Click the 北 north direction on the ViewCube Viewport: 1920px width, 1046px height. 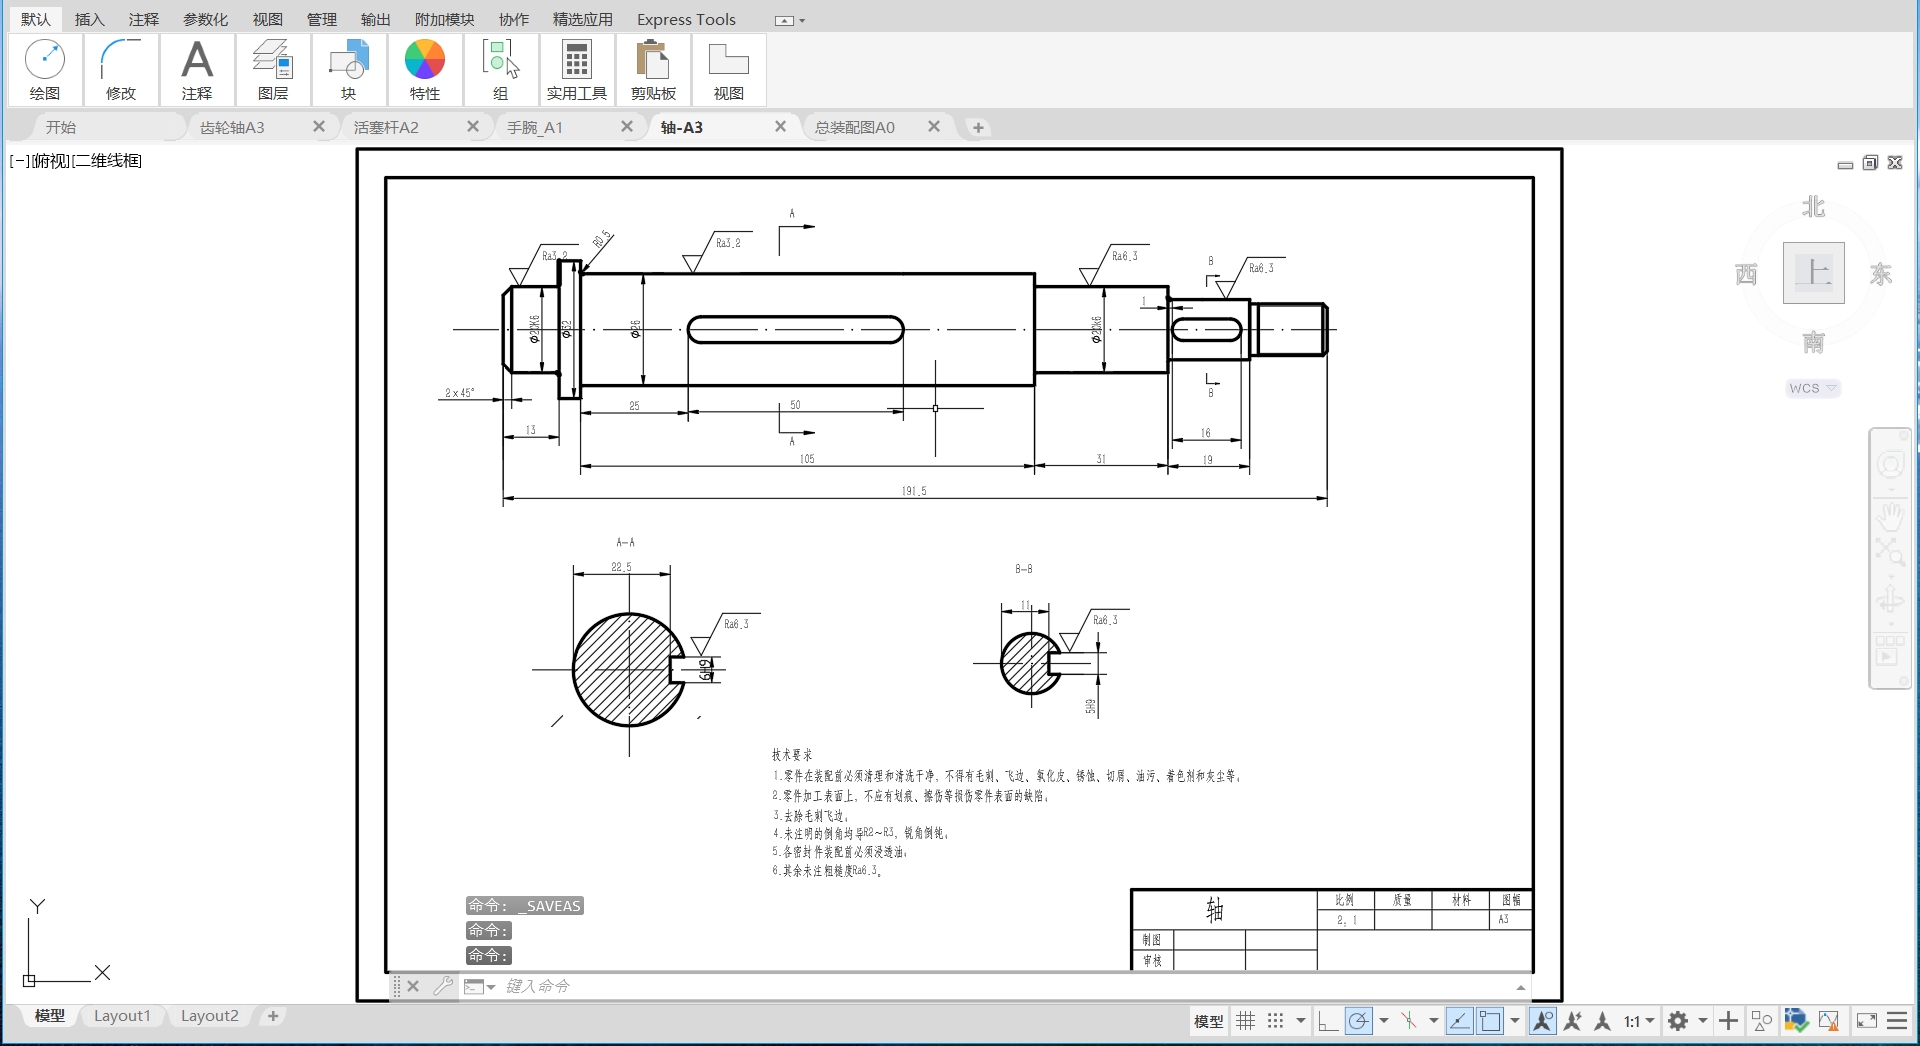(1813, 207)
